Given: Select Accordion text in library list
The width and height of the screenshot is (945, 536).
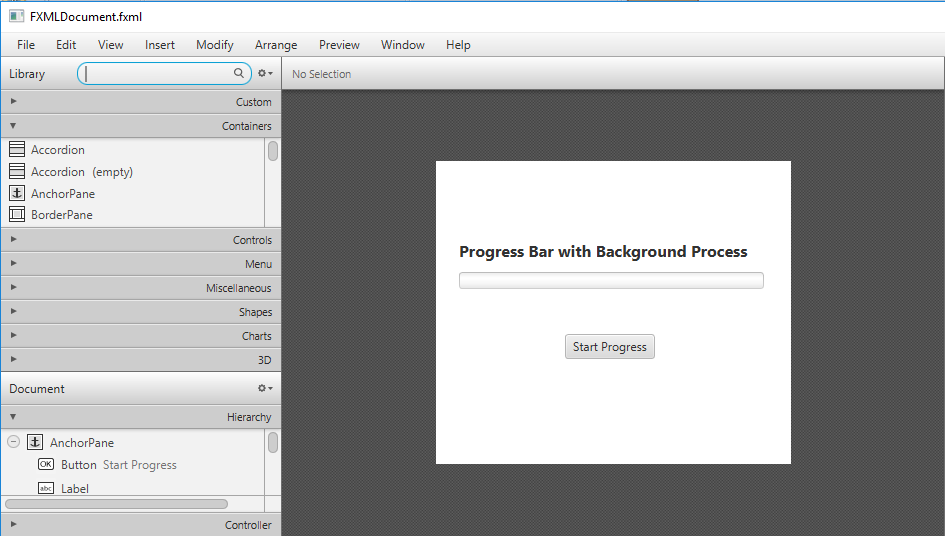Looking at the screenshot, I should click(x=58, y=150).
